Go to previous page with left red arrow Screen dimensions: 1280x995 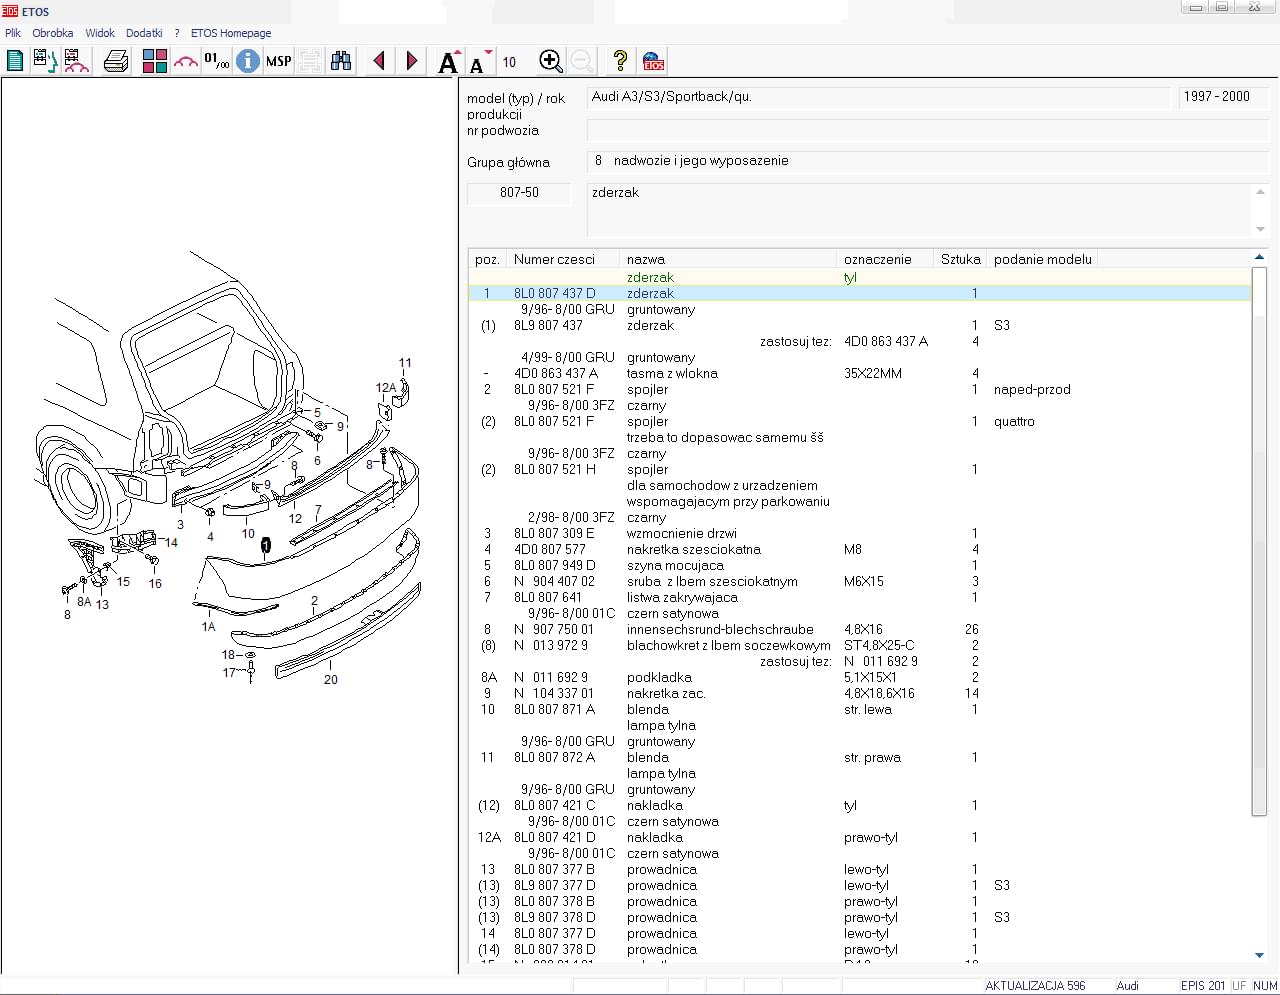click(x=379, y=61)
